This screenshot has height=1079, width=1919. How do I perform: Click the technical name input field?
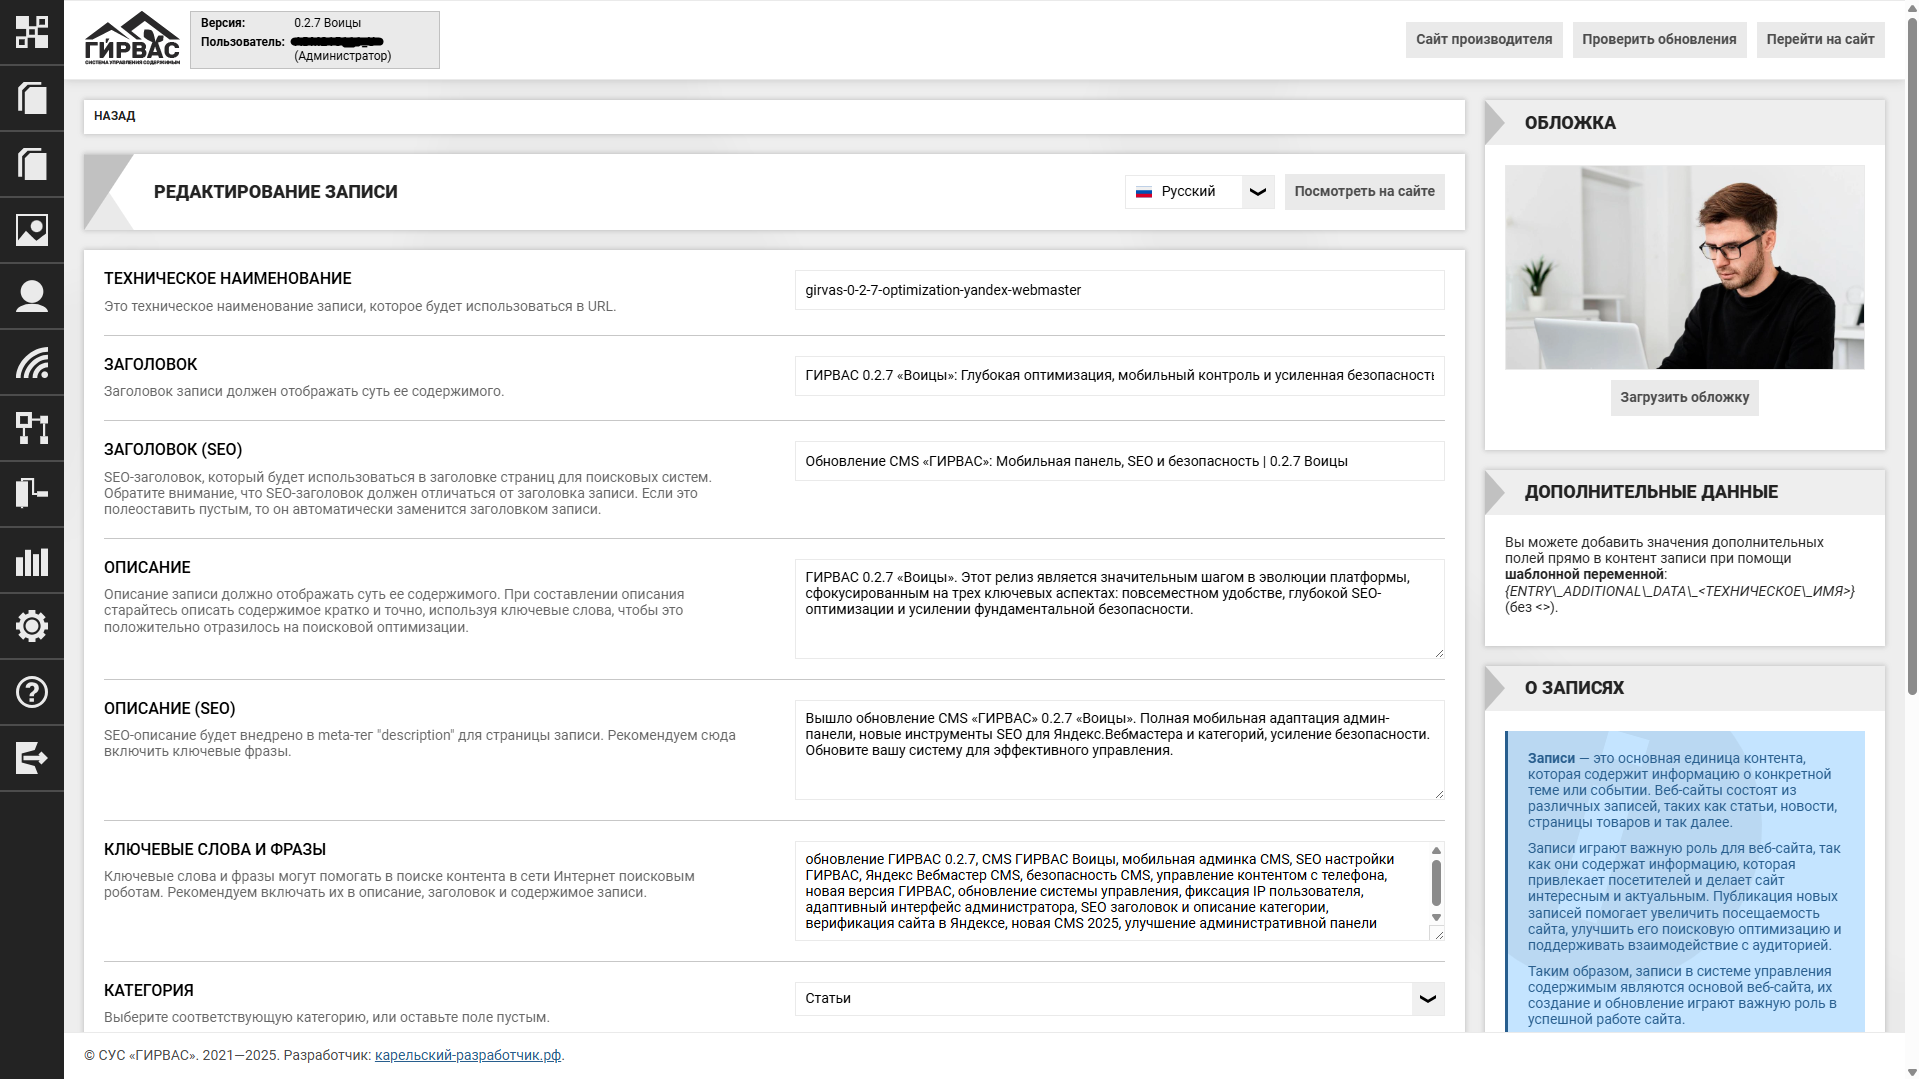coord(1119,291)
